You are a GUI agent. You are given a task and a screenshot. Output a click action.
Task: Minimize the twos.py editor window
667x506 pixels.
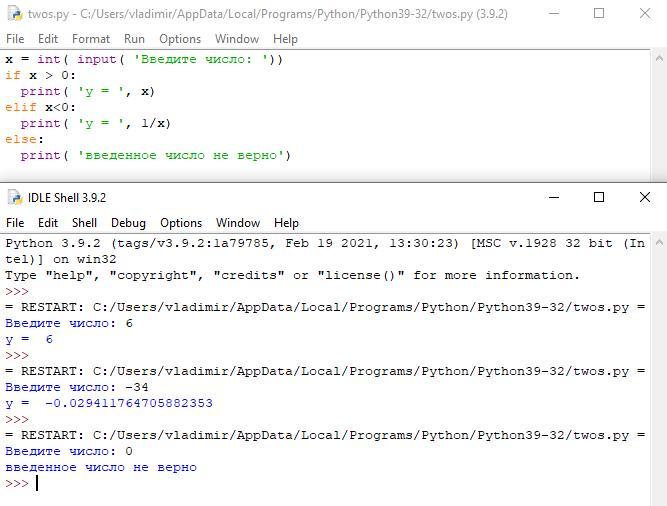[554, 13]
